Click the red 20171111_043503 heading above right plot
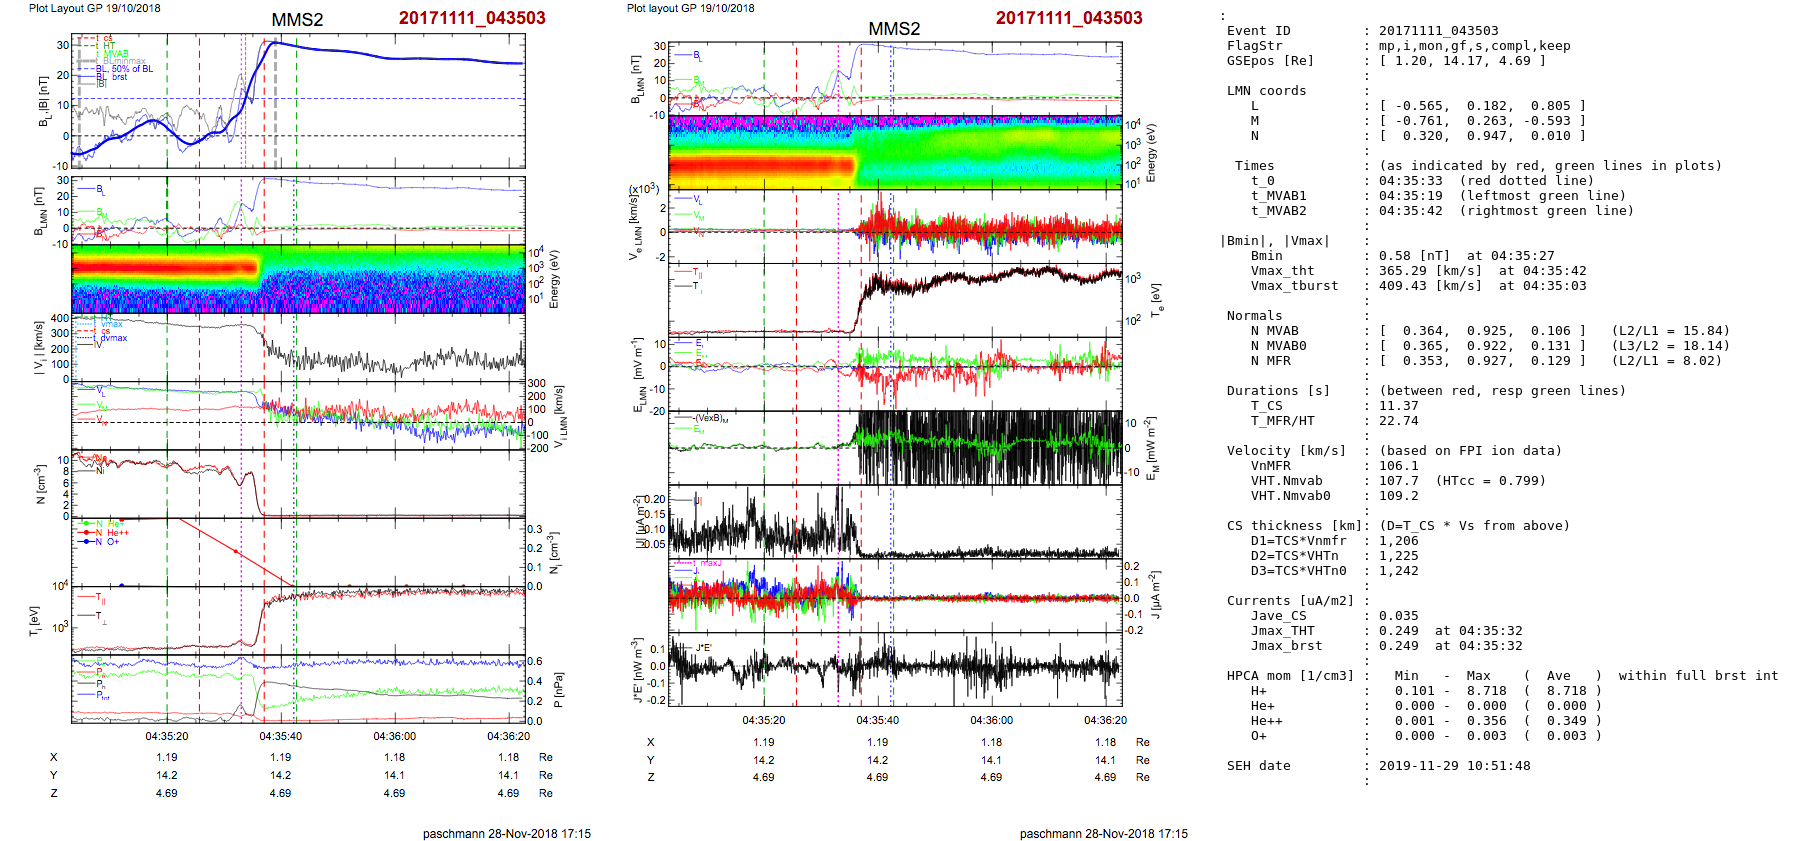Screen dimensions: 1804x841 [x=1068, y=18]
